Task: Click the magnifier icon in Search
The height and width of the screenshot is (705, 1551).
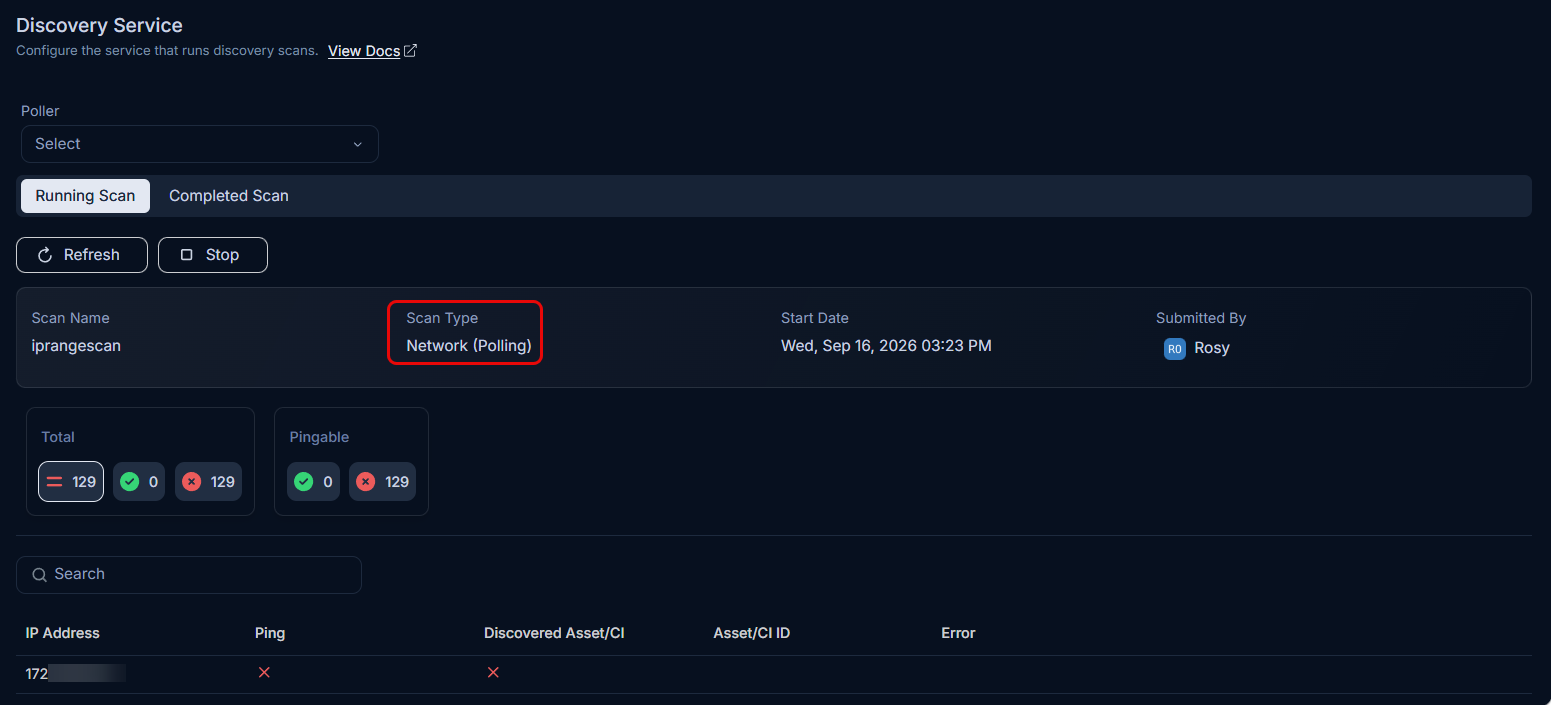Action: 40,575
